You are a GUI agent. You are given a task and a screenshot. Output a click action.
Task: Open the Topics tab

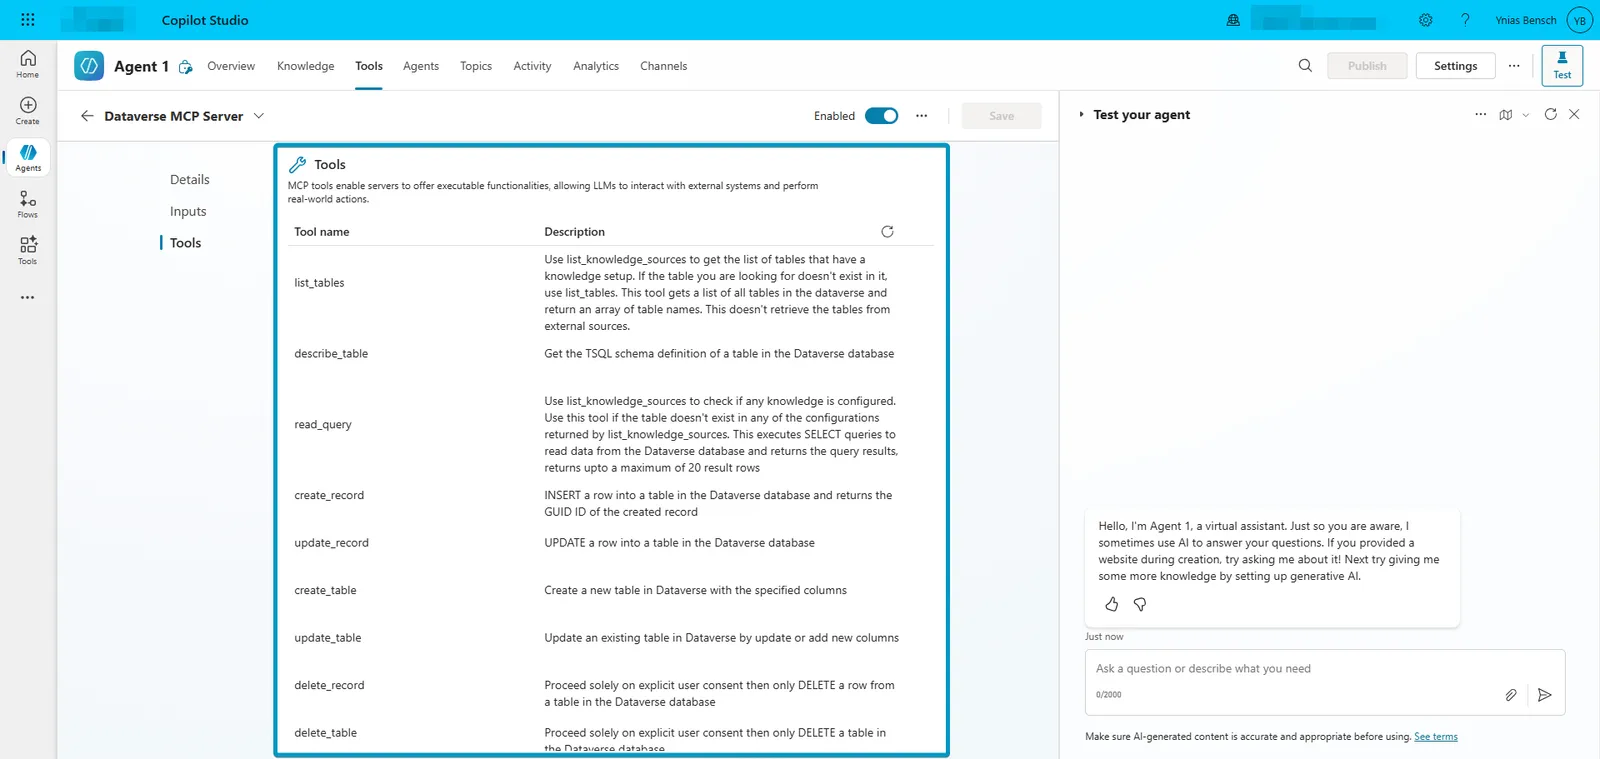(x=476, y=66)
